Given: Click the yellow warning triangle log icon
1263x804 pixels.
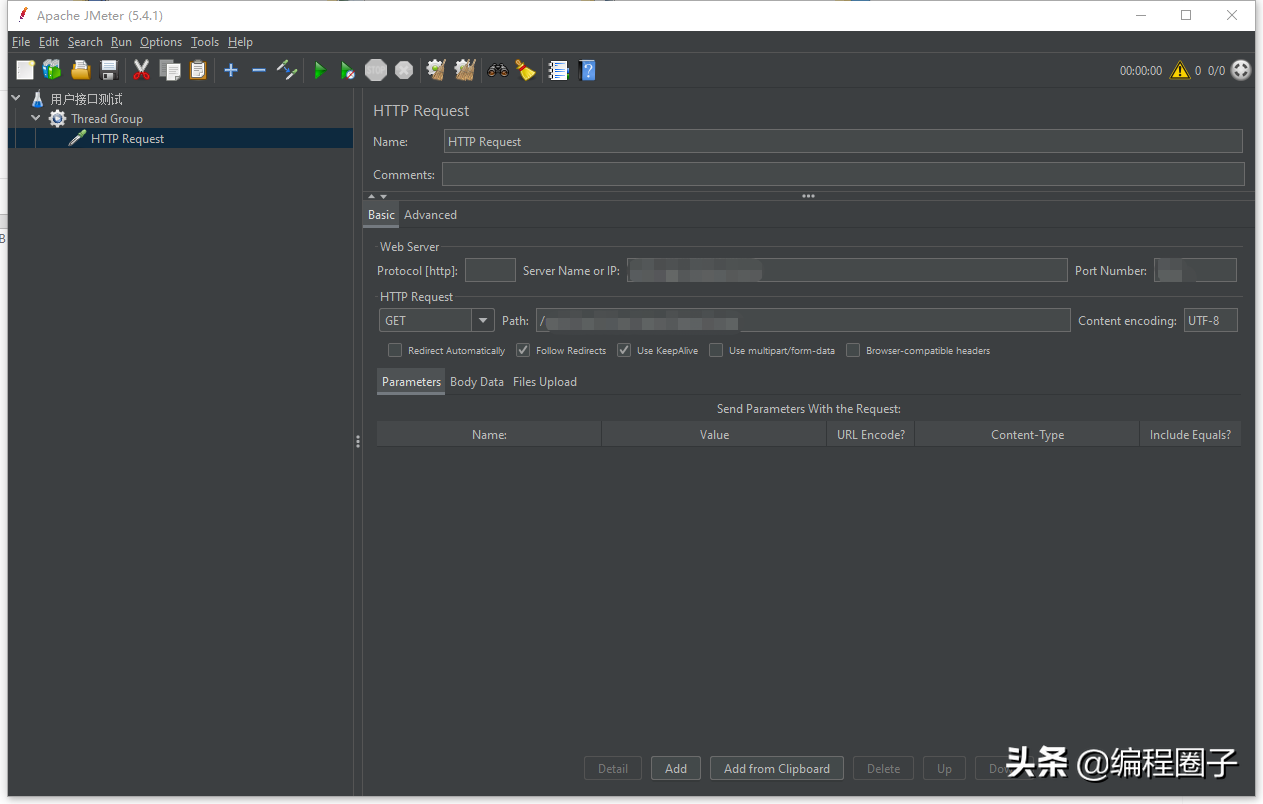Looking at the screenshot, I should [x=1180, y=70].
